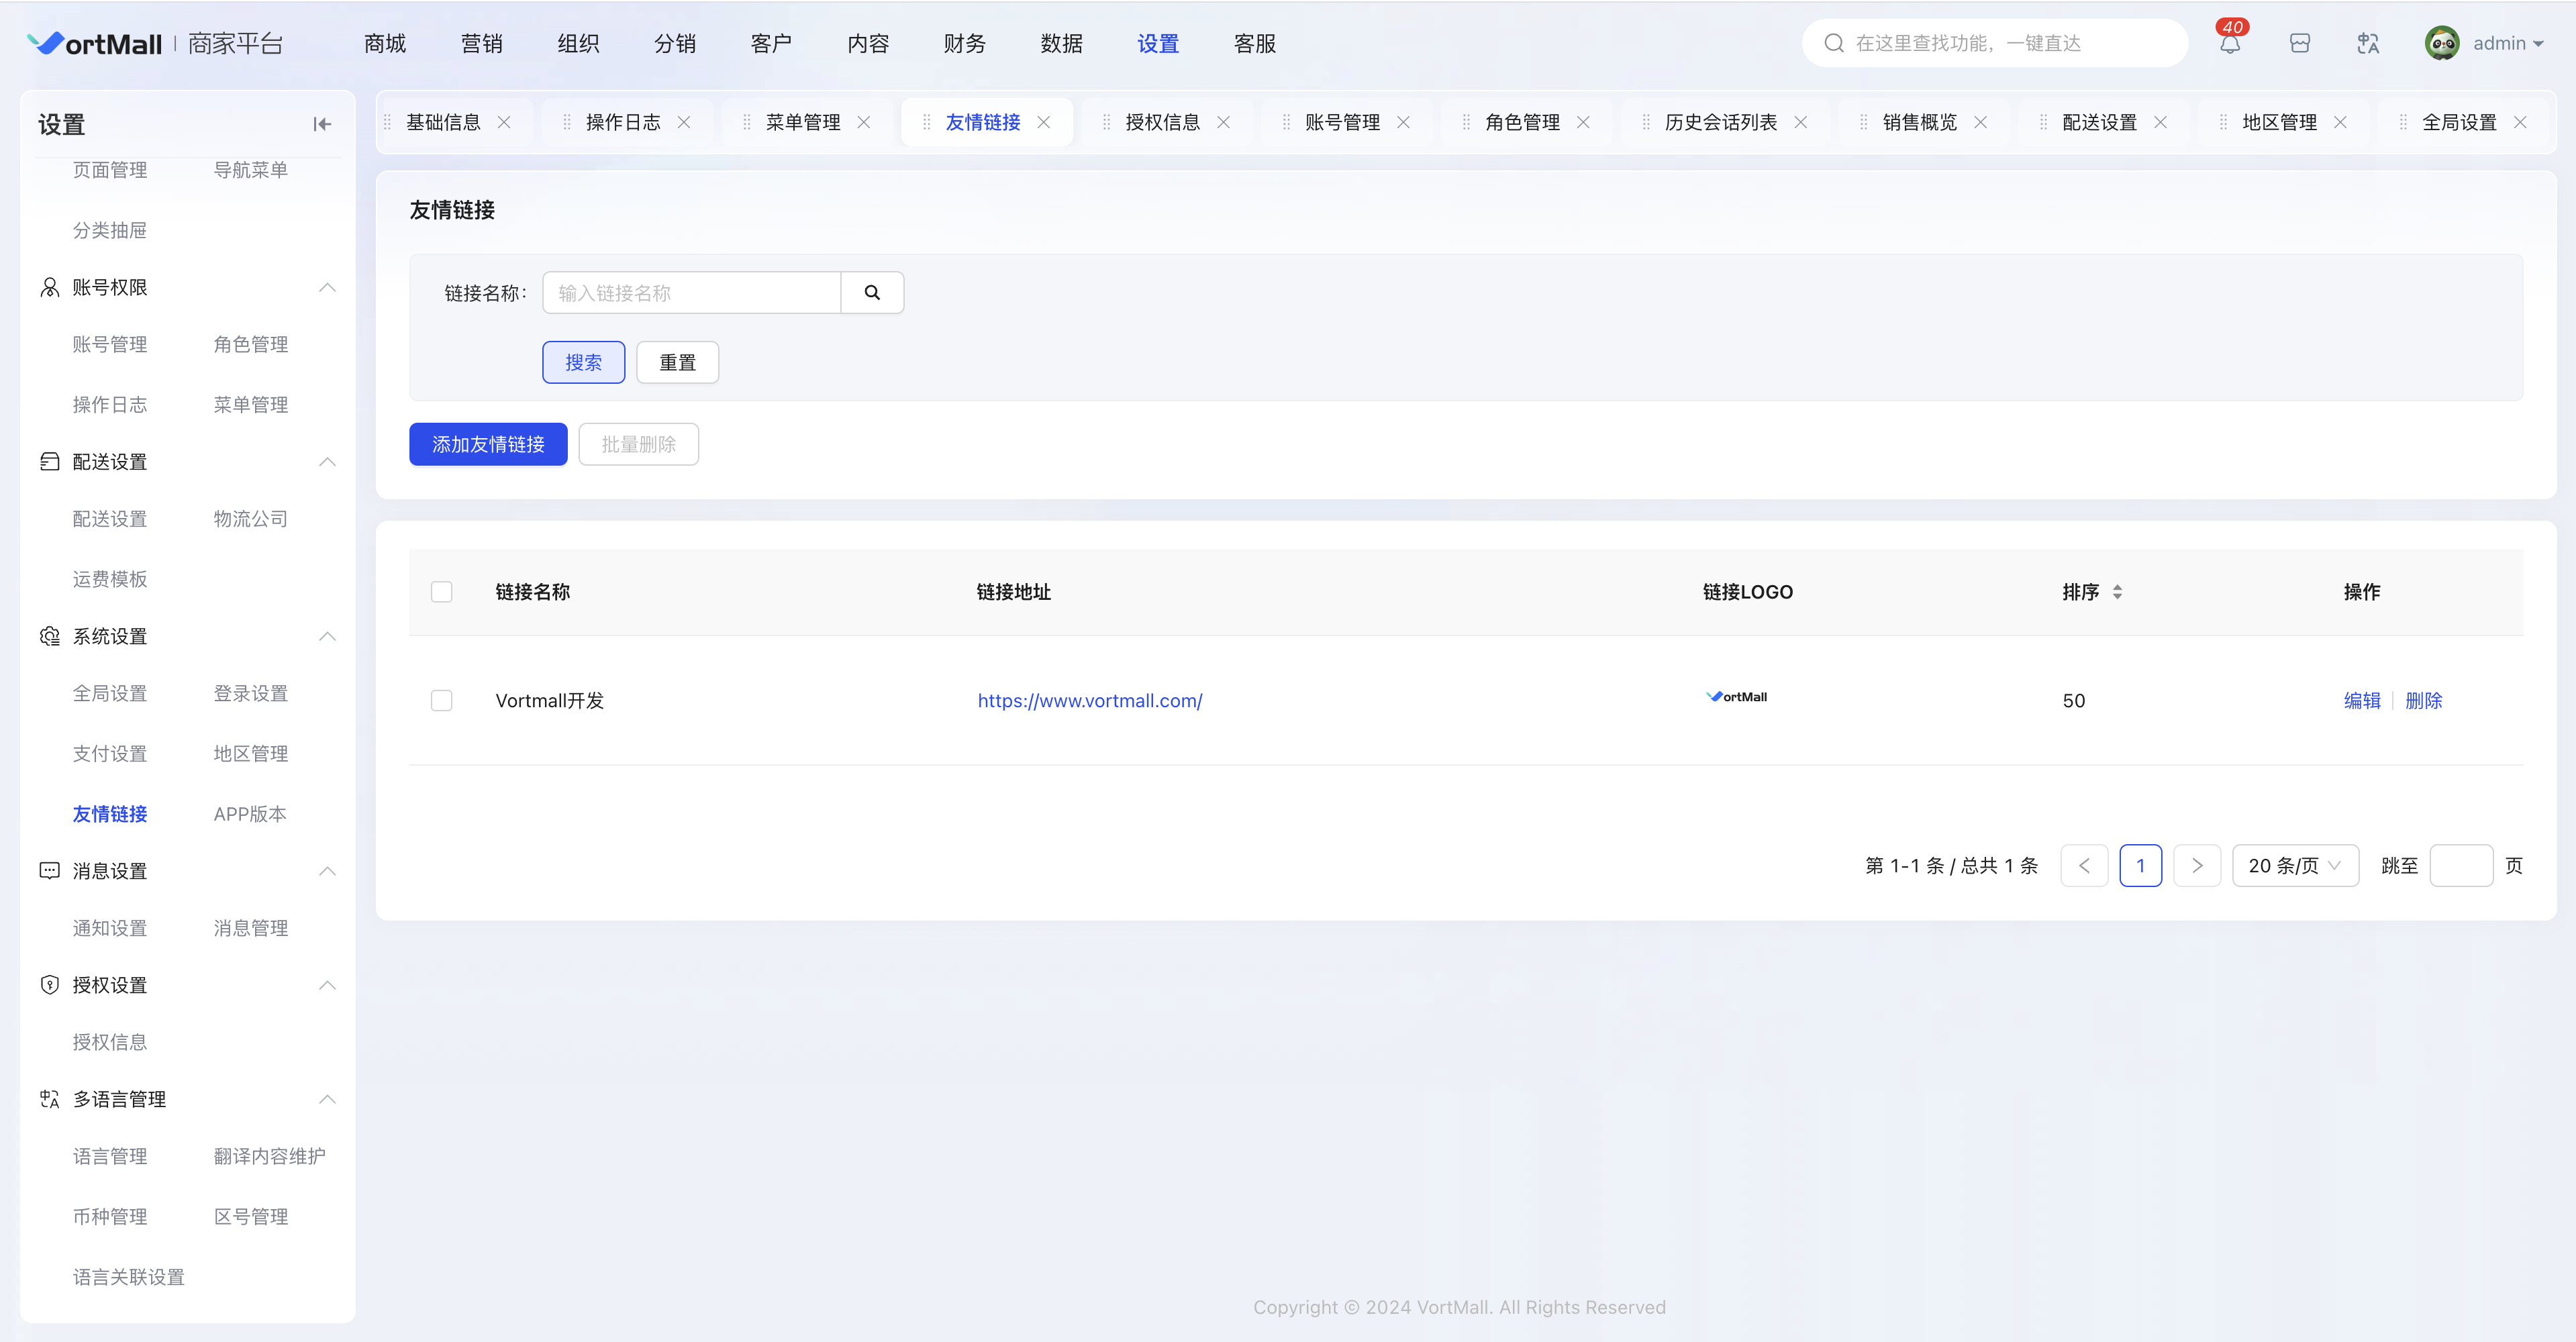Open the admin user dropdown menu
Screen dimensions: 2576x1342
(2506, 44)
